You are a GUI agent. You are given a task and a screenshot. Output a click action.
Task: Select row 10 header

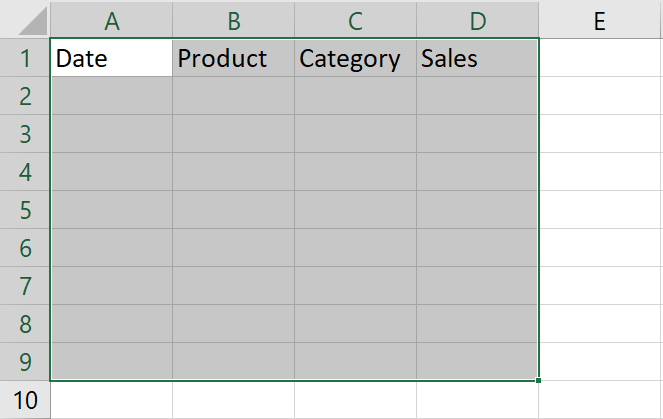(25, 400)
